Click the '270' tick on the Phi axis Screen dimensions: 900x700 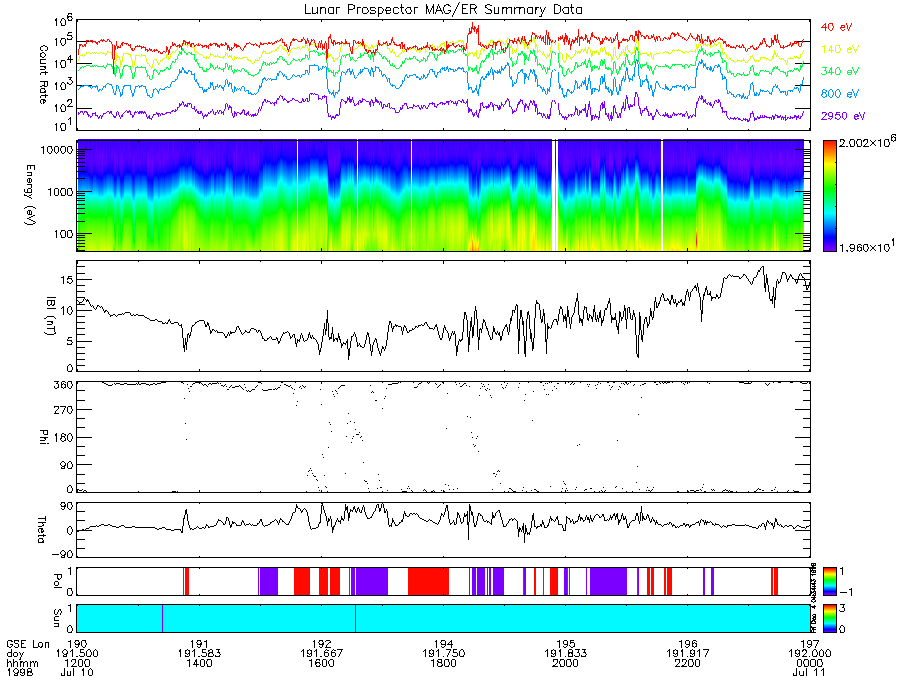pyautogui.click(x=64, y=410)
